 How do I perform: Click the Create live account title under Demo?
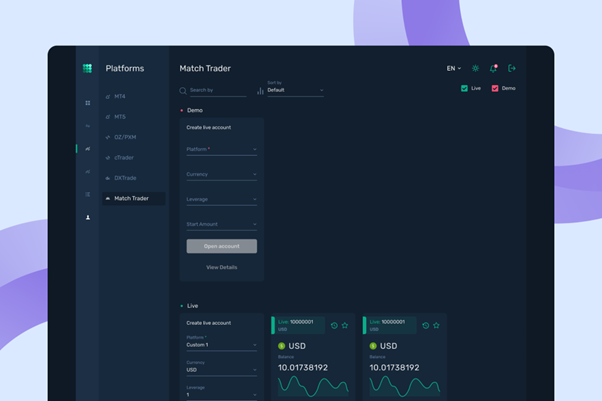pyautogui.click(x=209, y=128)
